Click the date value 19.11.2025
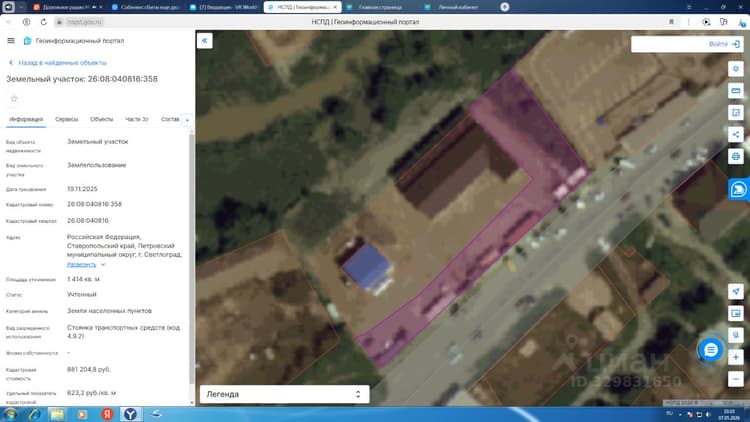 pyautogui.click(x=82, y=189)
